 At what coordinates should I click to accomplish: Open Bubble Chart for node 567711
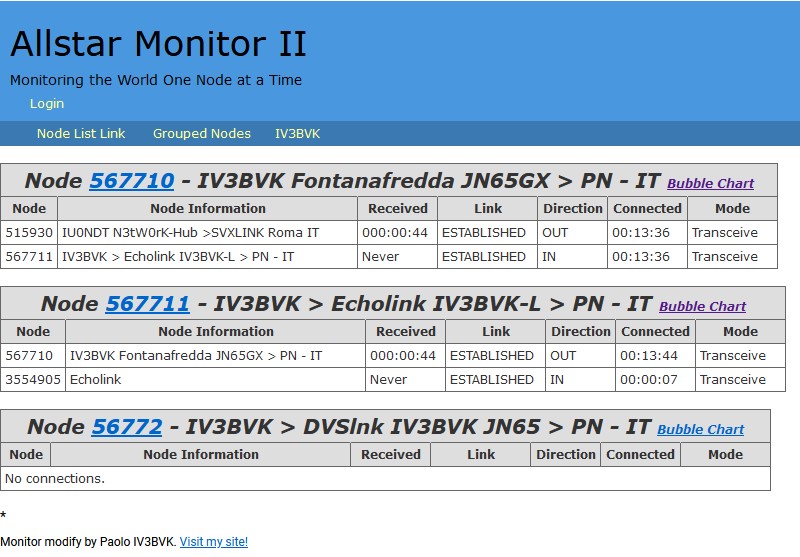click(x=702, y=307)
